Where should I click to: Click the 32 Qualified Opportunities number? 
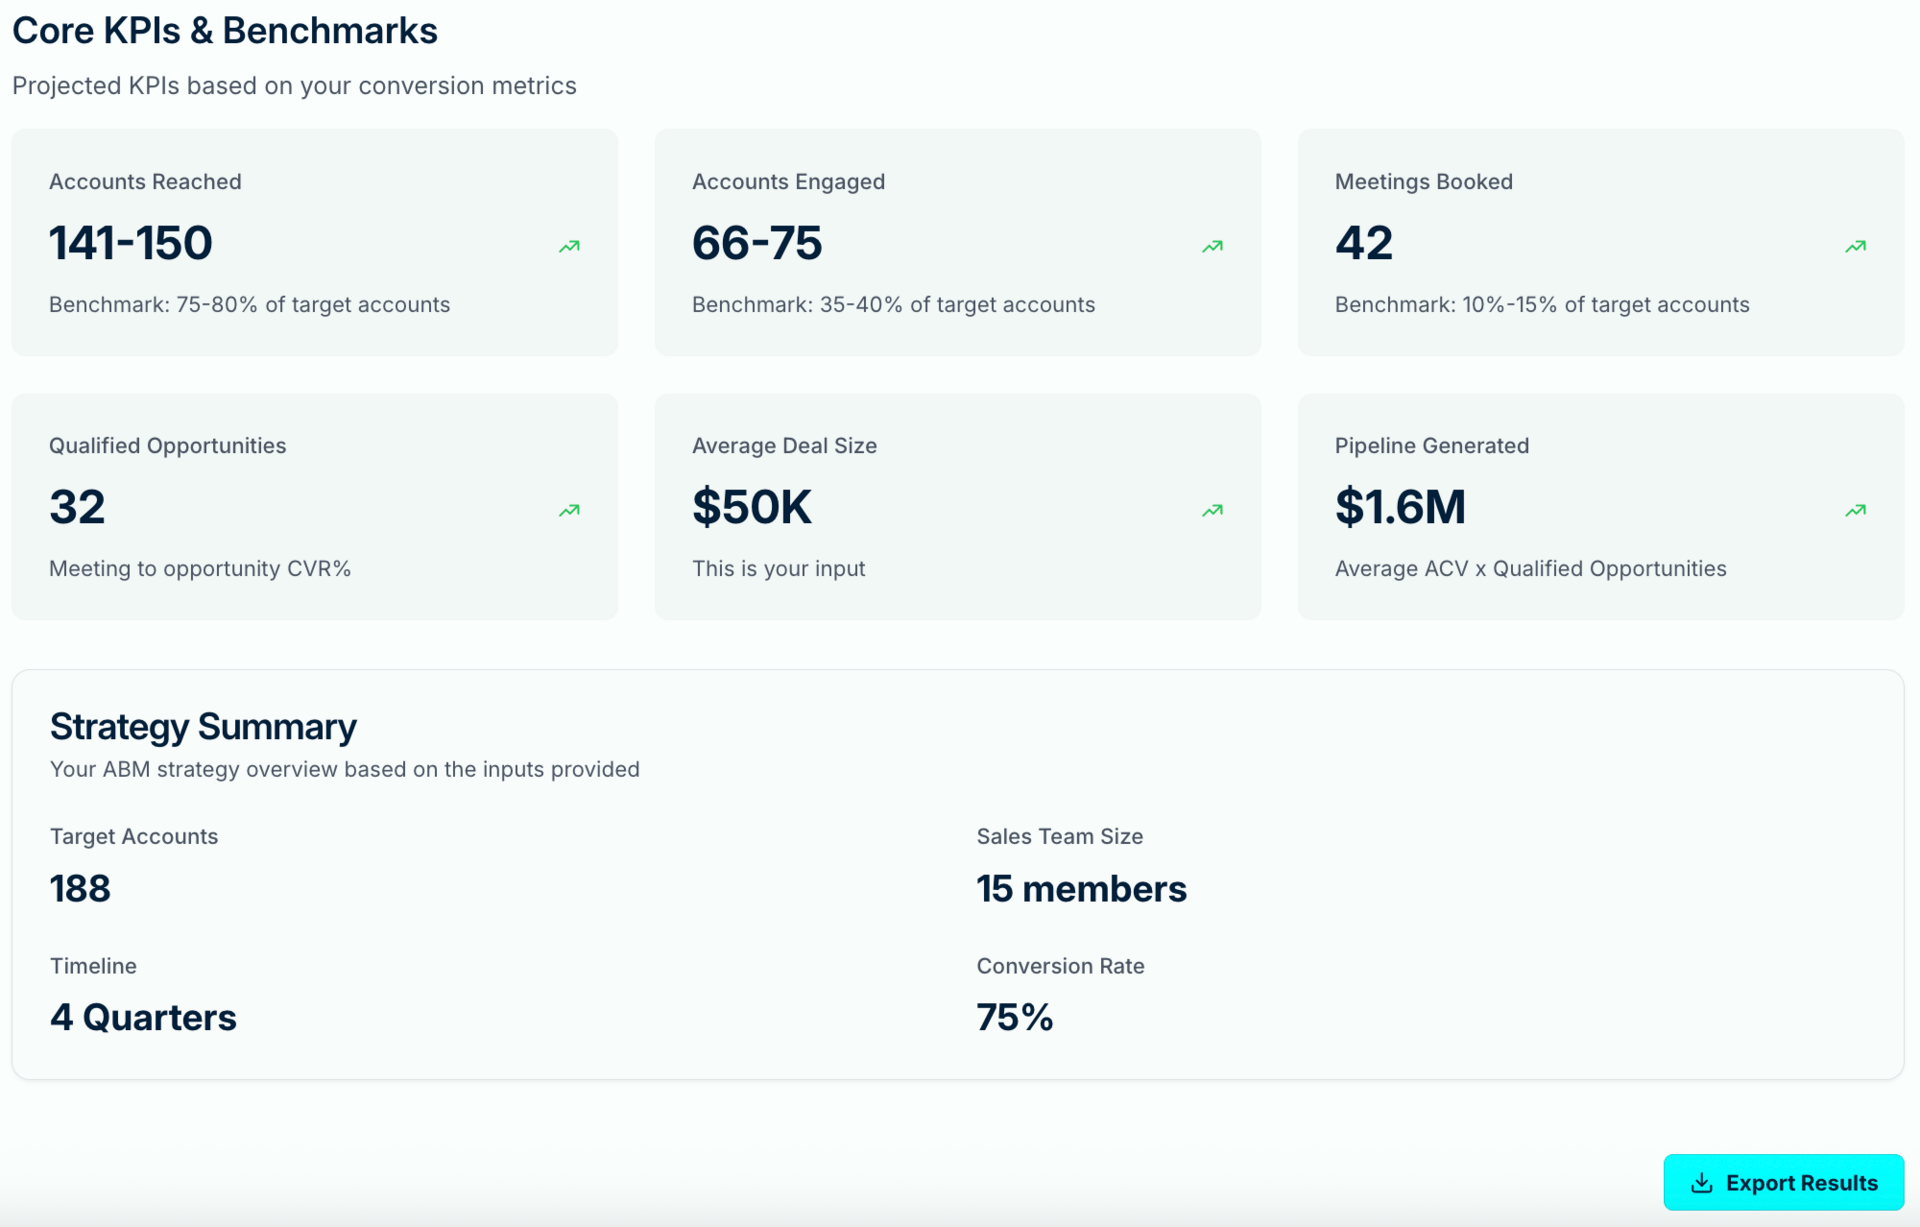[x=77, y=507]
